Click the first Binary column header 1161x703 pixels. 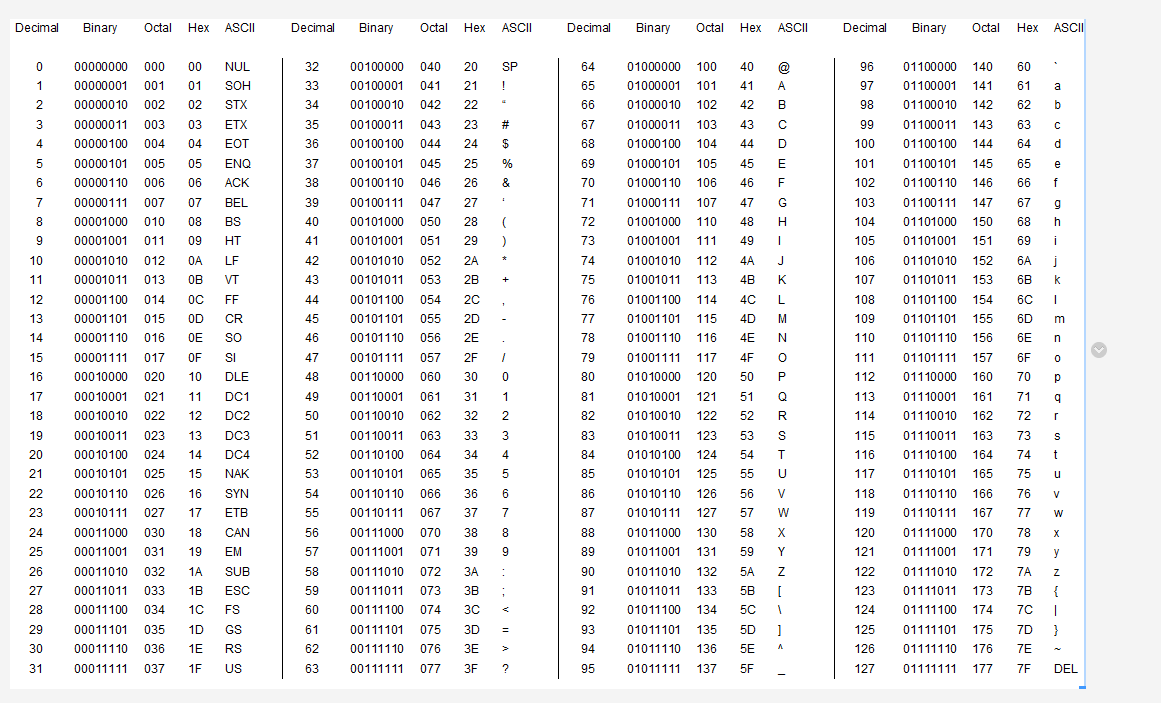pos(100,27)
